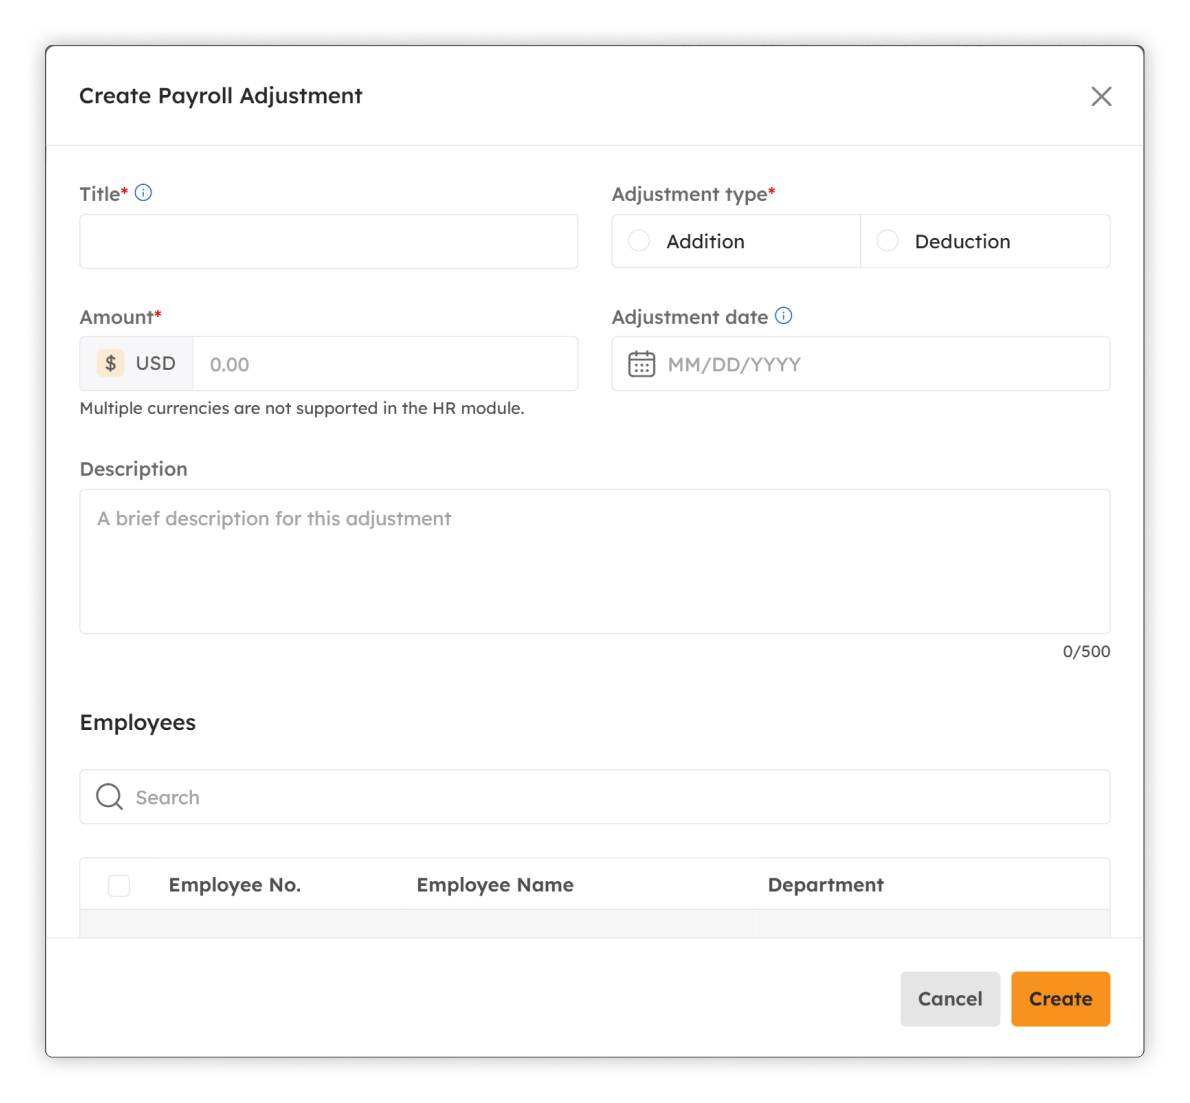Click the Description text area

(x=595, y=562)
